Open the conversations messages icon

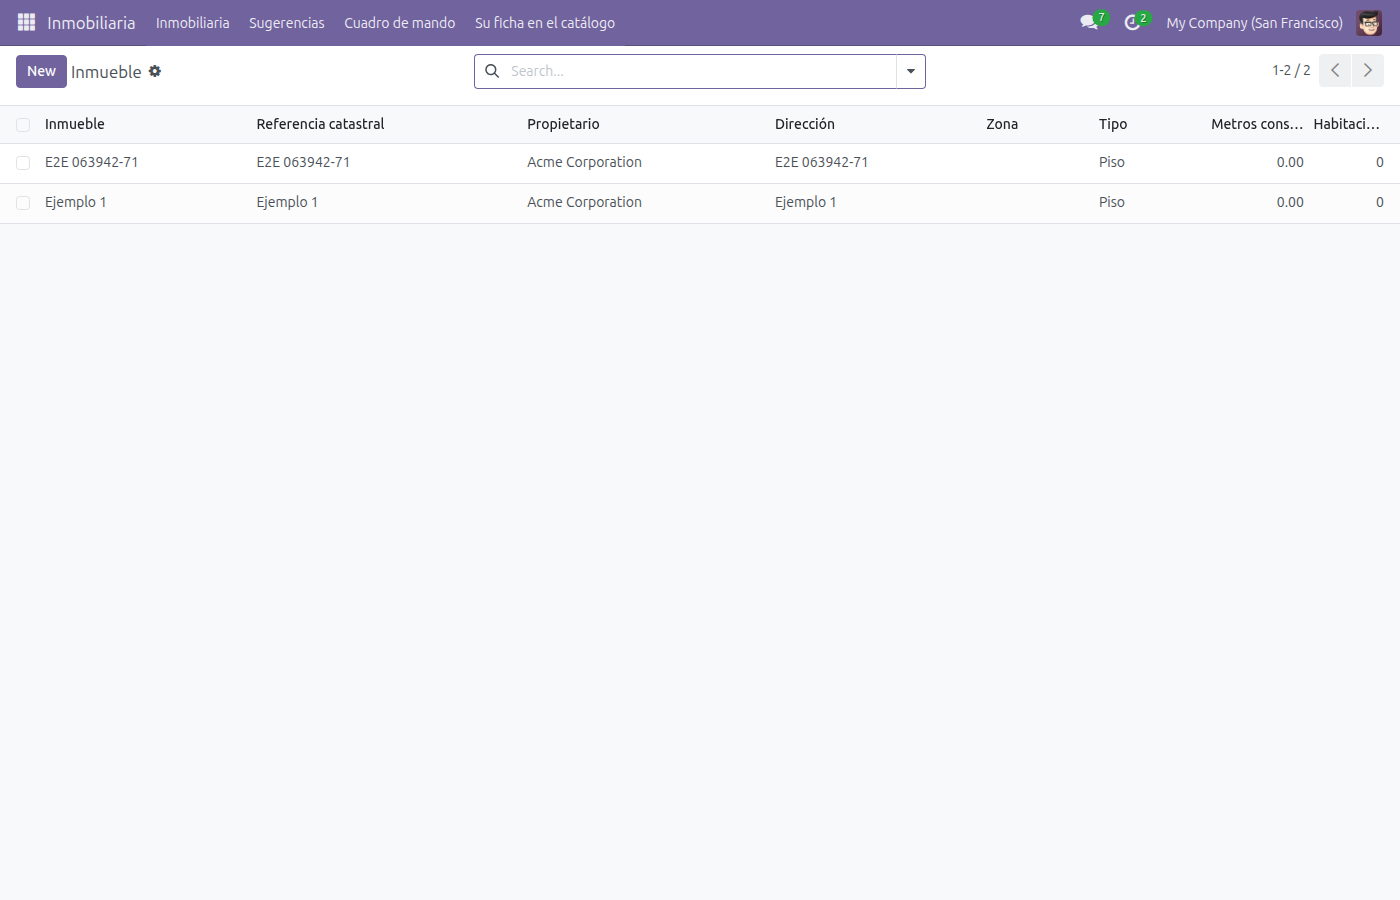1089,22
